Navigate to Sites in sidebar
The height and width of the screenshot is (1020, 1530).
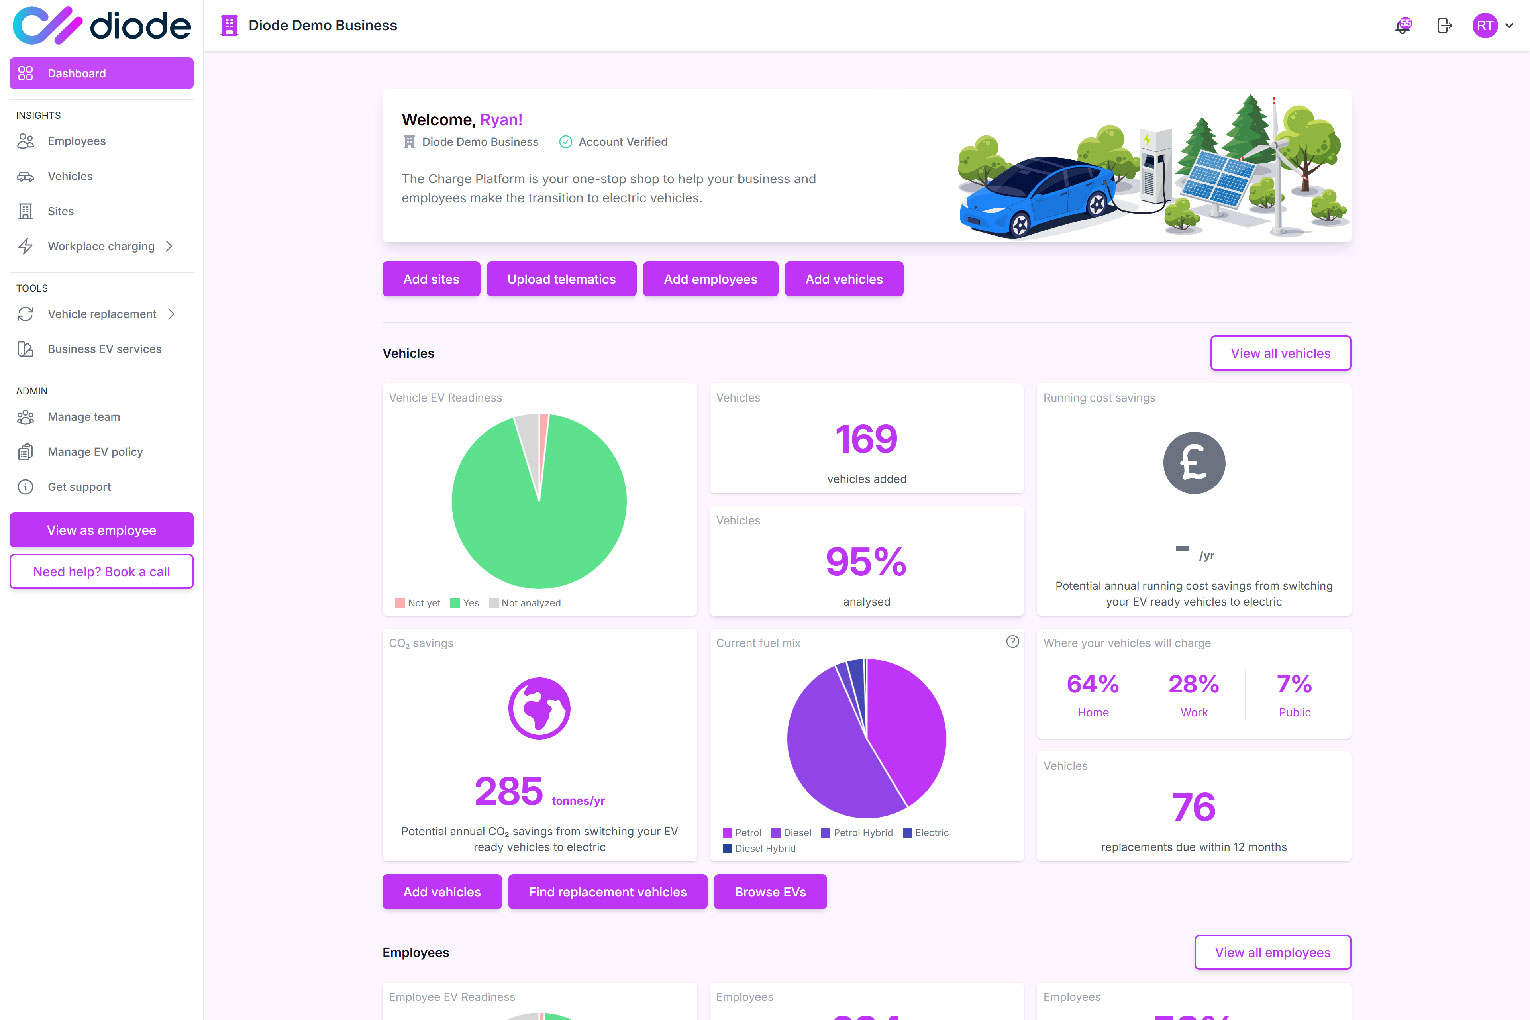pyautogui.click(x=61, y=211)
